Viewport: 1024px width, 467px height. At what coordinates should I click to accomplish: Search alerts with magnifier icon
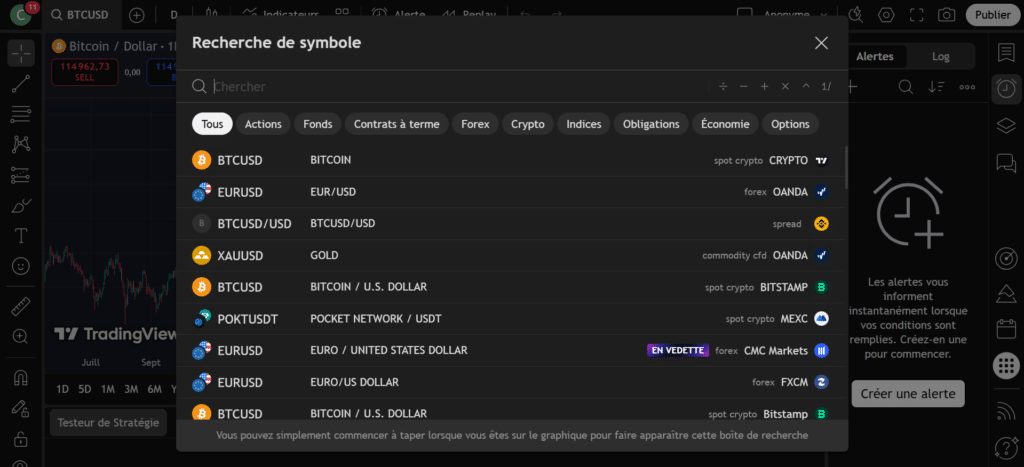(905, 87)
